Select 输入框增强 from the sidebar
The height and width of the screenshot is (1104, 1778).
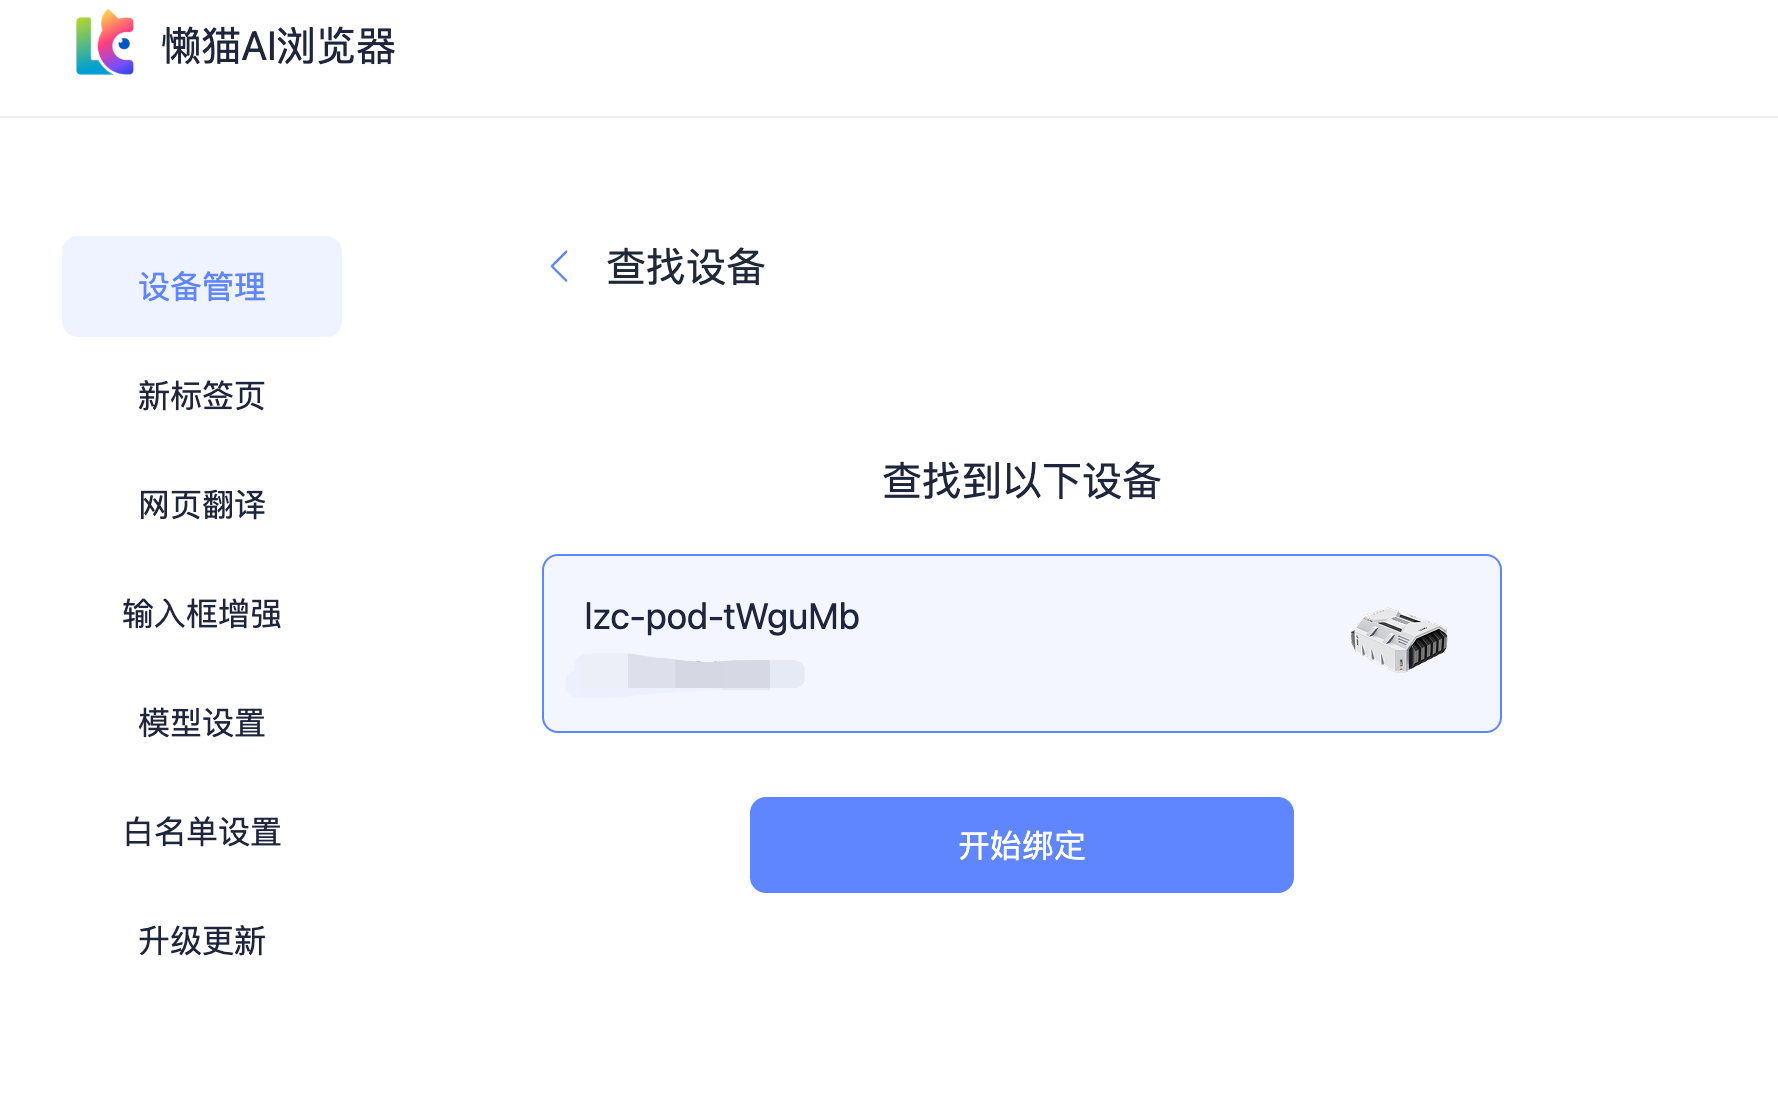pos(201,615)
